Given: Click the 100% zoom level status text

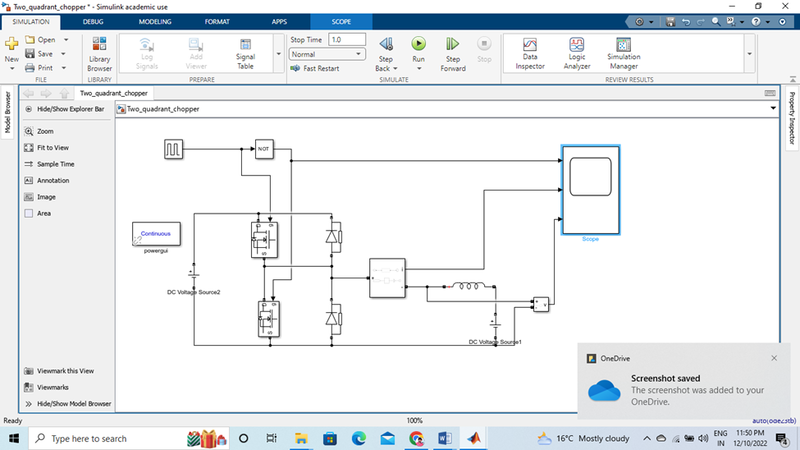Looking at the screenshot, I should click(x=414, y=420).
